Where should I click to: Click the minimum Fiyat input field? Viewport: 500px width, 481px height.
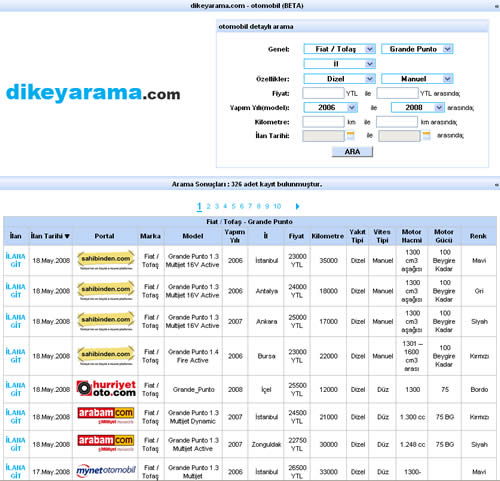point(323,93)
